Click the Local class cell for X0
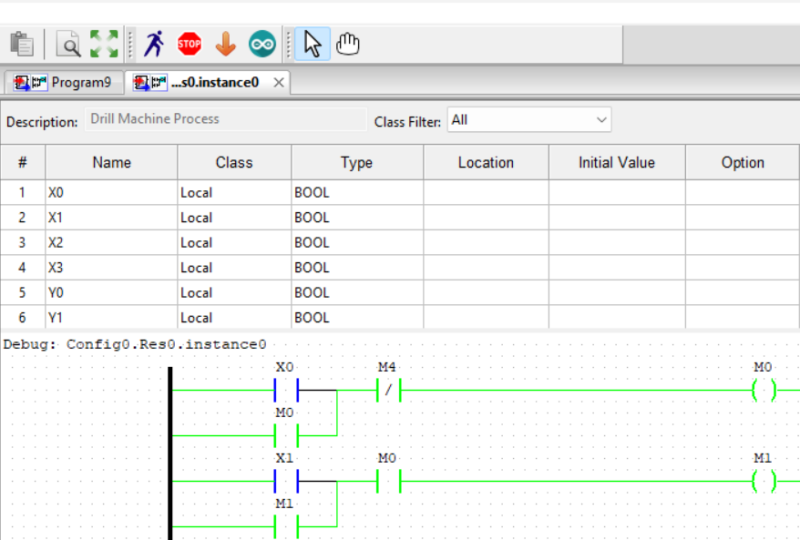The height and width of the screenshot is (540, 800). pyautogui.click(x=234, y=192)
